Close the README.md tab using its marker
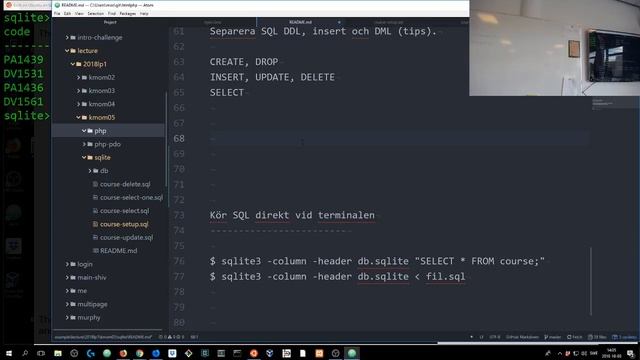Screen dimensions: 640x360 [x=339, y=22]
